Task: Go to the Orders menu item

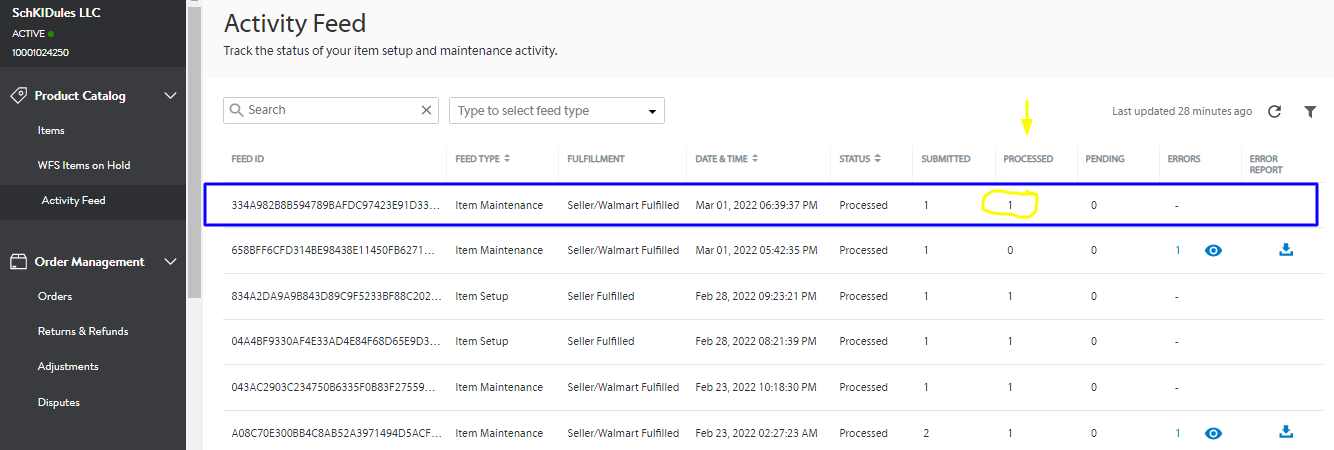Action: coord(55,296)
